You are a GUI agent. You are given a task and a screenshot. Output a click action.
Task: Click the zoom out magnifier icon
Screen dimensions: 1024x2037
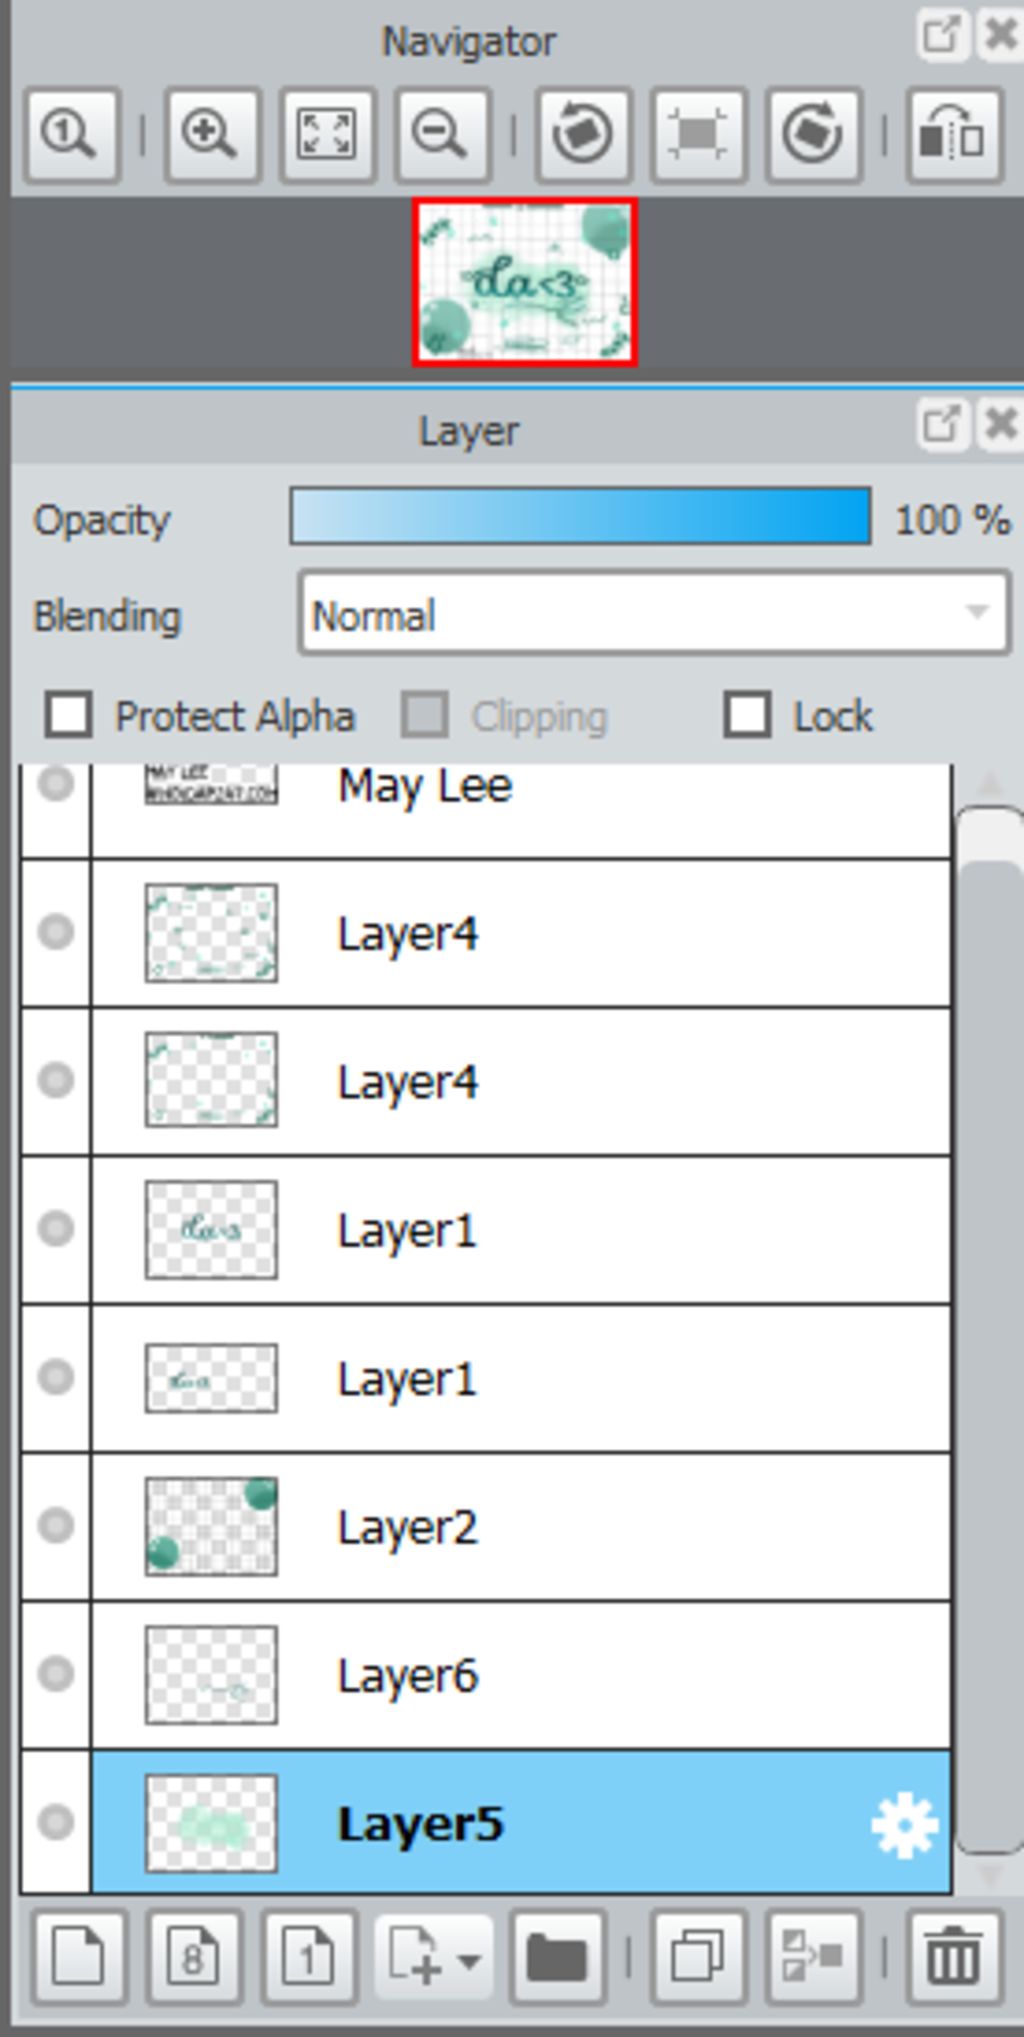tap(442, 135)
